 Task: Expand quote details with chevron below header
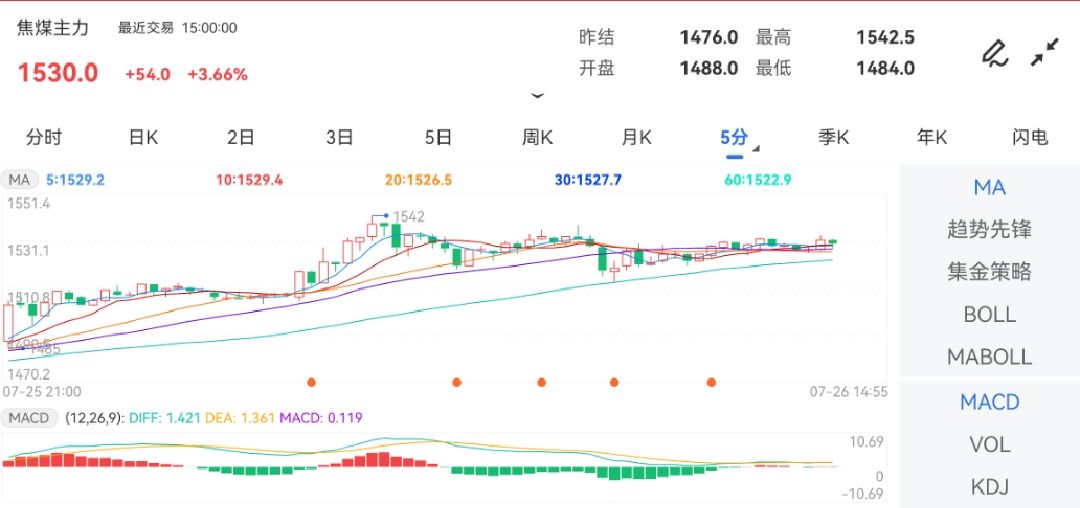(537, 96)
